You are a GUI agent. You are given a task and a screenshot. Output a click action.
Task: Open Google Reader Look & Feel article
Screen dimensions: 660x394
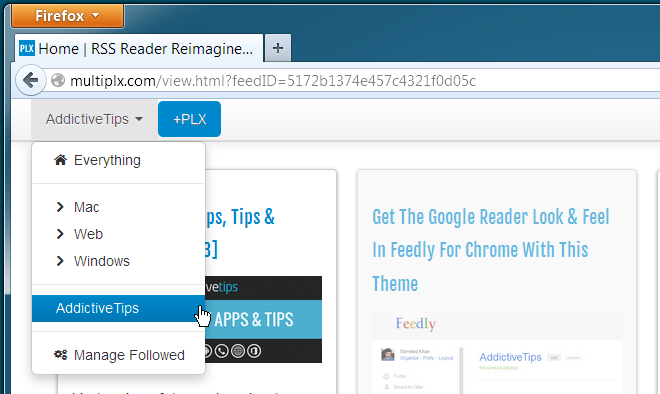click(490, 250)
